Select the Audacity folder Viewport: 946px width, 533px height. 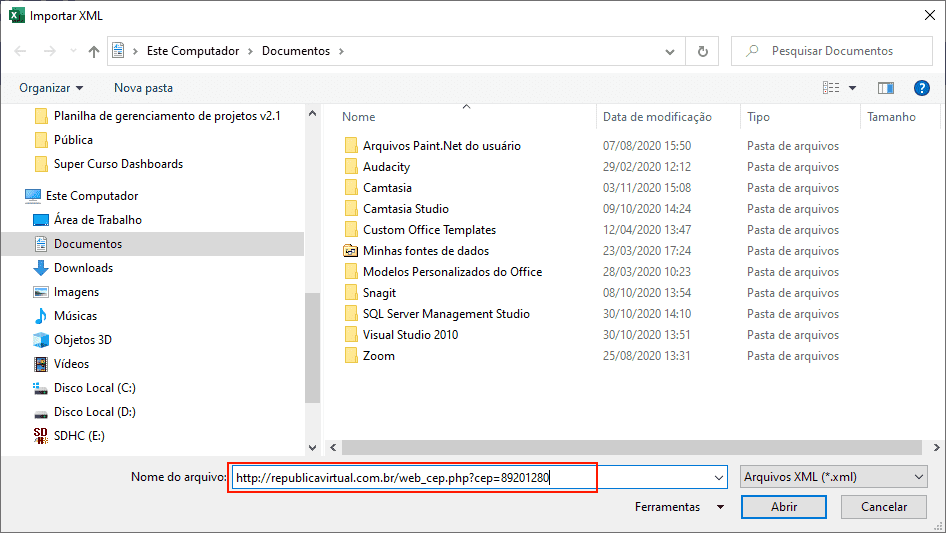386,167
